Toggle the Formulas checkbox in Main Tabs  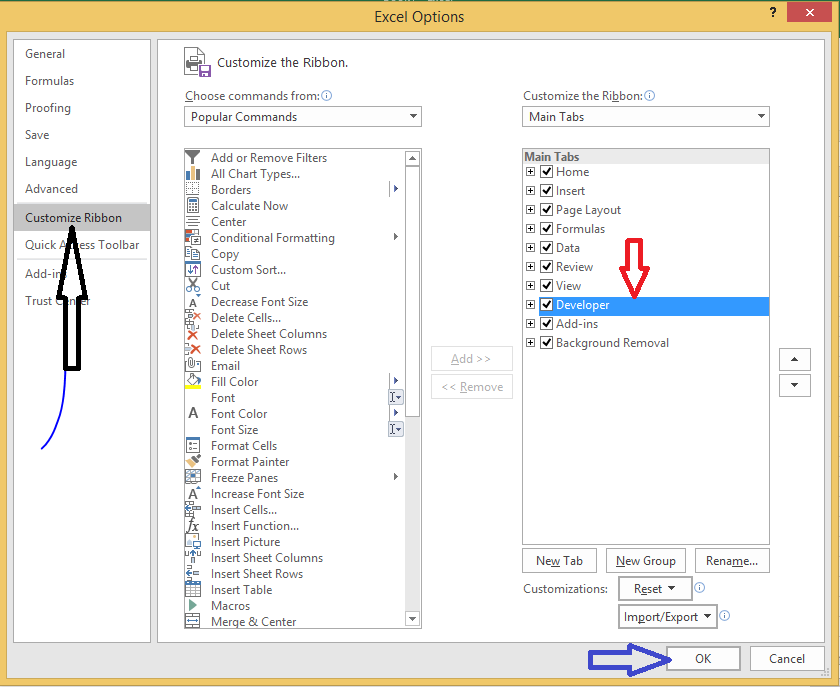click(546, 228)
